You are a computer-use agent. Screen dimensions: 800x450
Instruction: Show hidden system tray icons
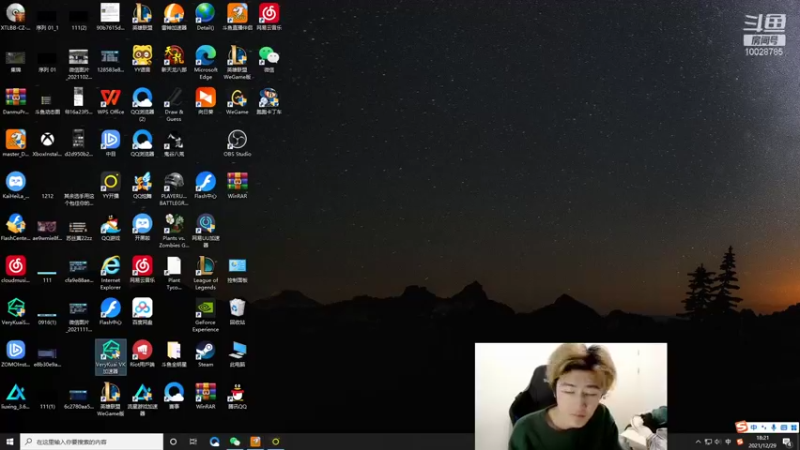point(698,442)
